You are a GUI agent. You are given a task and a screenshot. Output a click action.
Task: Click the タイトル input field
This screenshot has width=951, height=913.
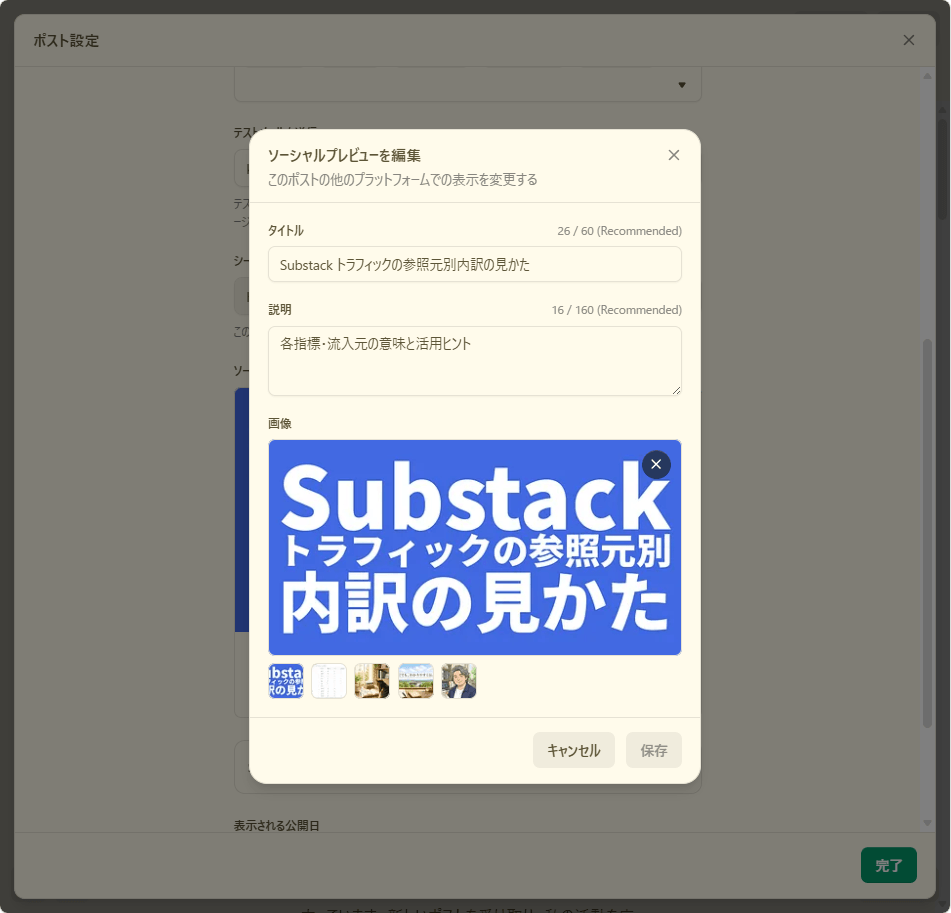(x=474, y=264)
